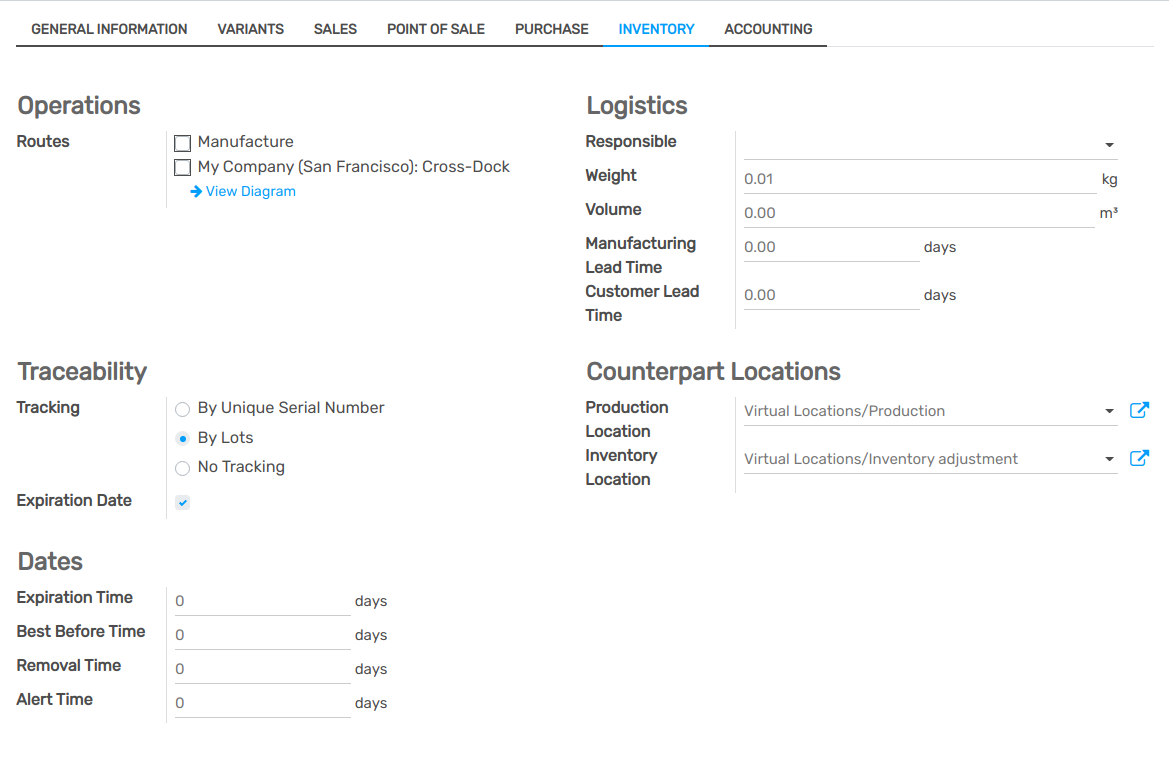Open the Purchase tab

(x=551, y=29)
